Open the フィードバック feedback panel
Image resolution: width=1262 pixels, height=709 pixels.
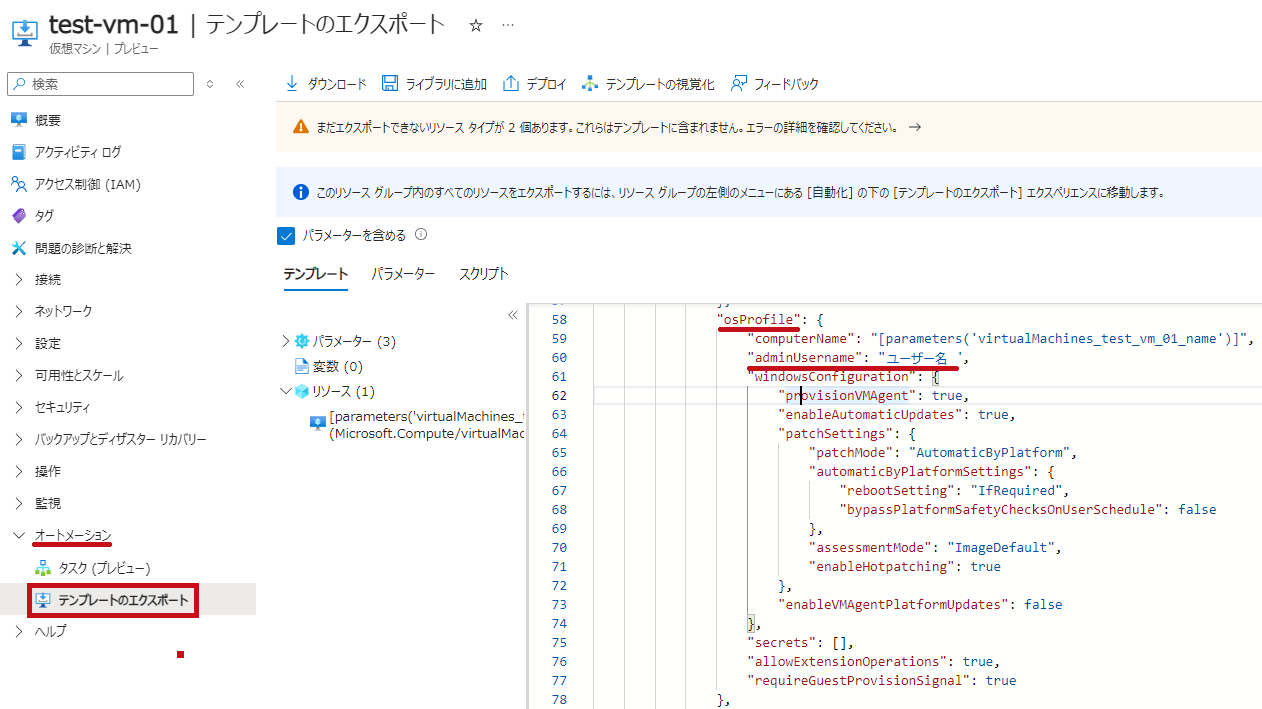(x=775, y=84)
